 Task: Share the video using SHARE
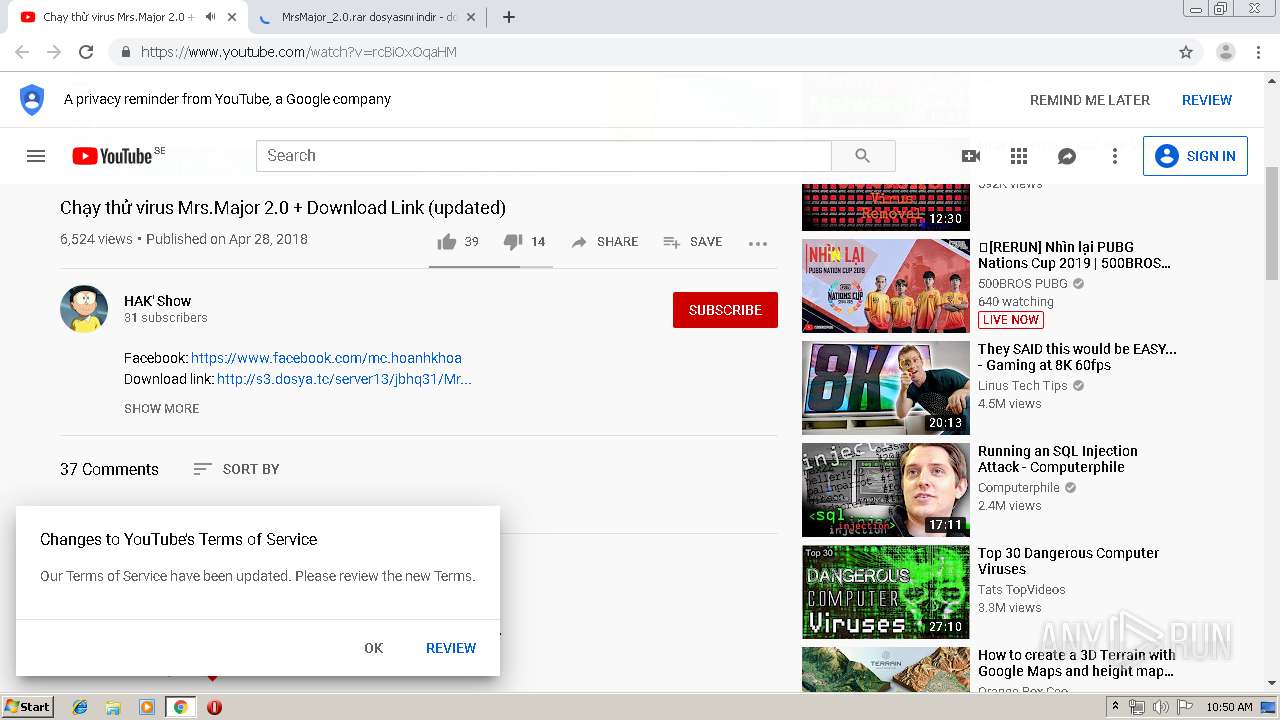(x=604, y=242)
